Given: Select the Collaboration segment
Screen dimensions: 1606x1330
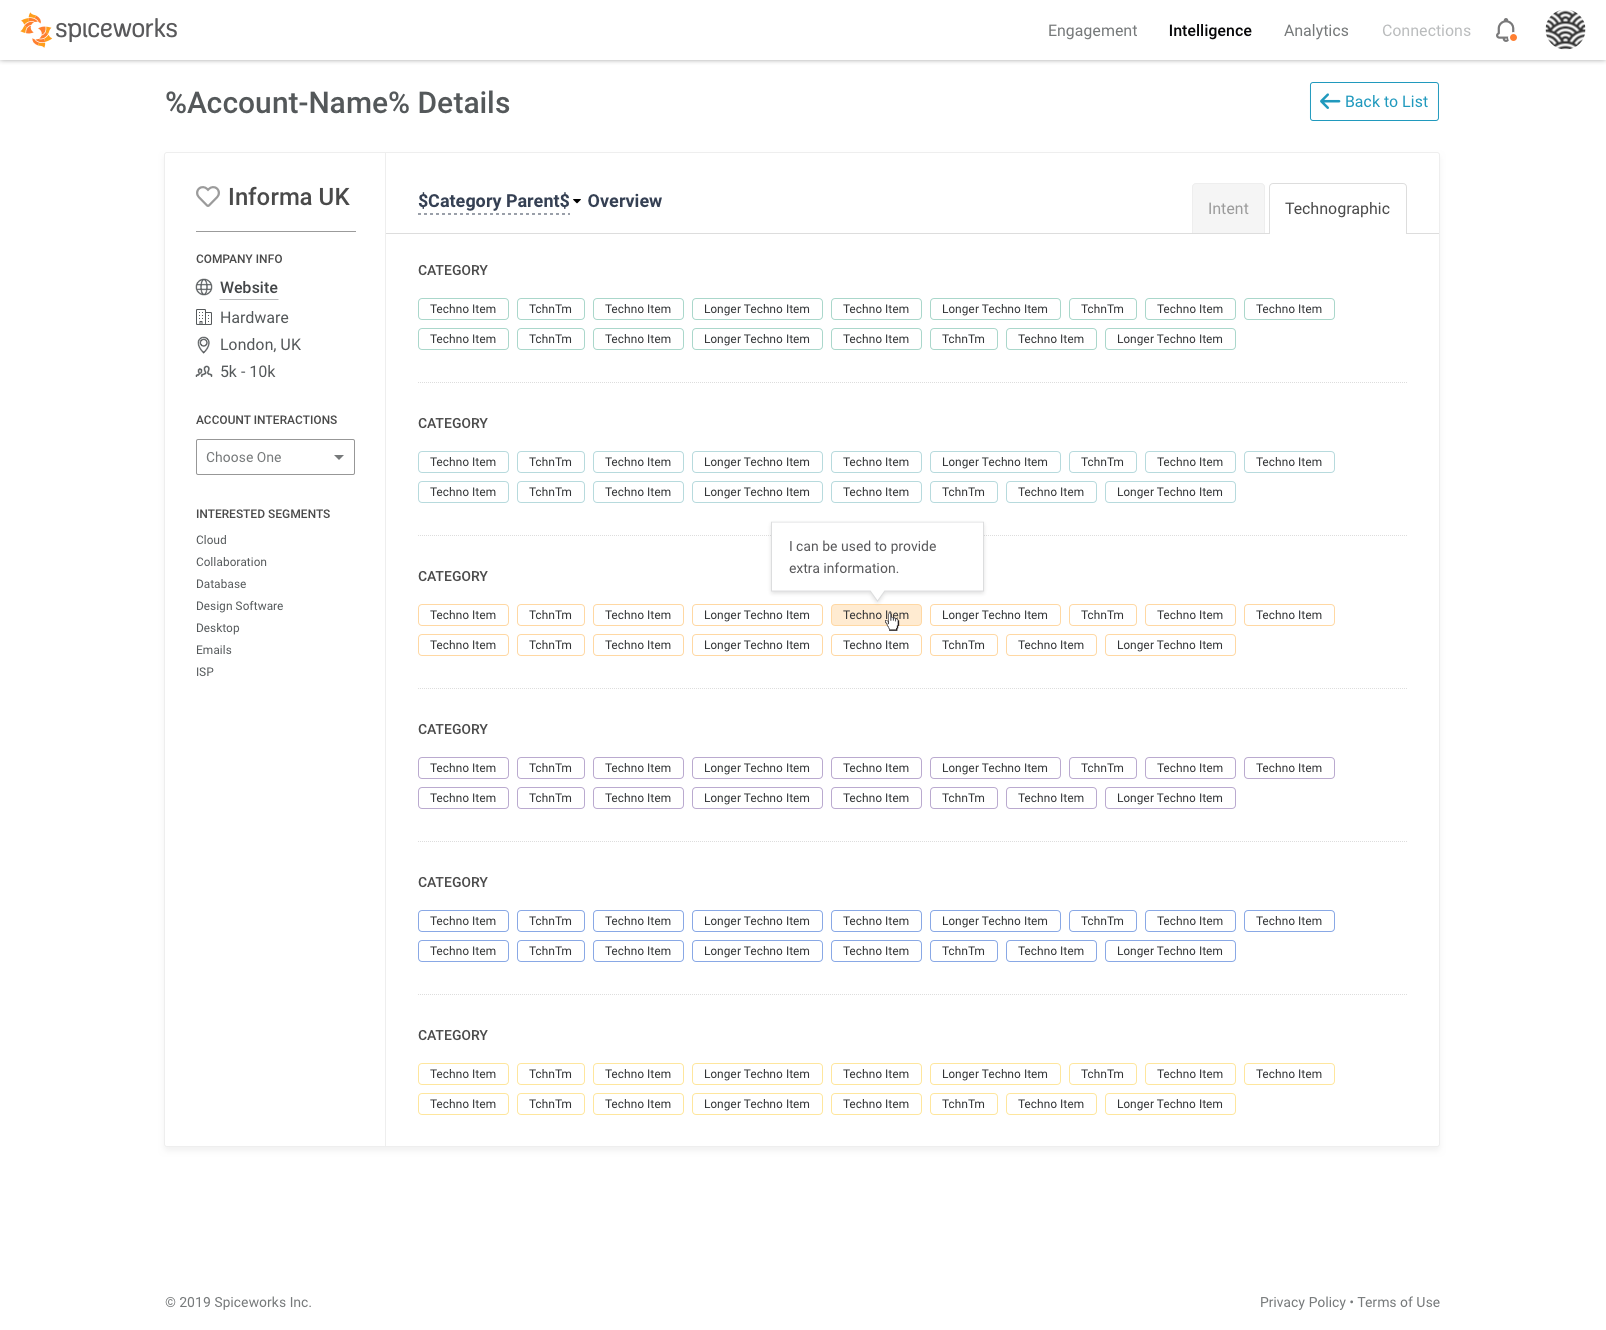Looking at the screenshot, I should click(231, 562).
